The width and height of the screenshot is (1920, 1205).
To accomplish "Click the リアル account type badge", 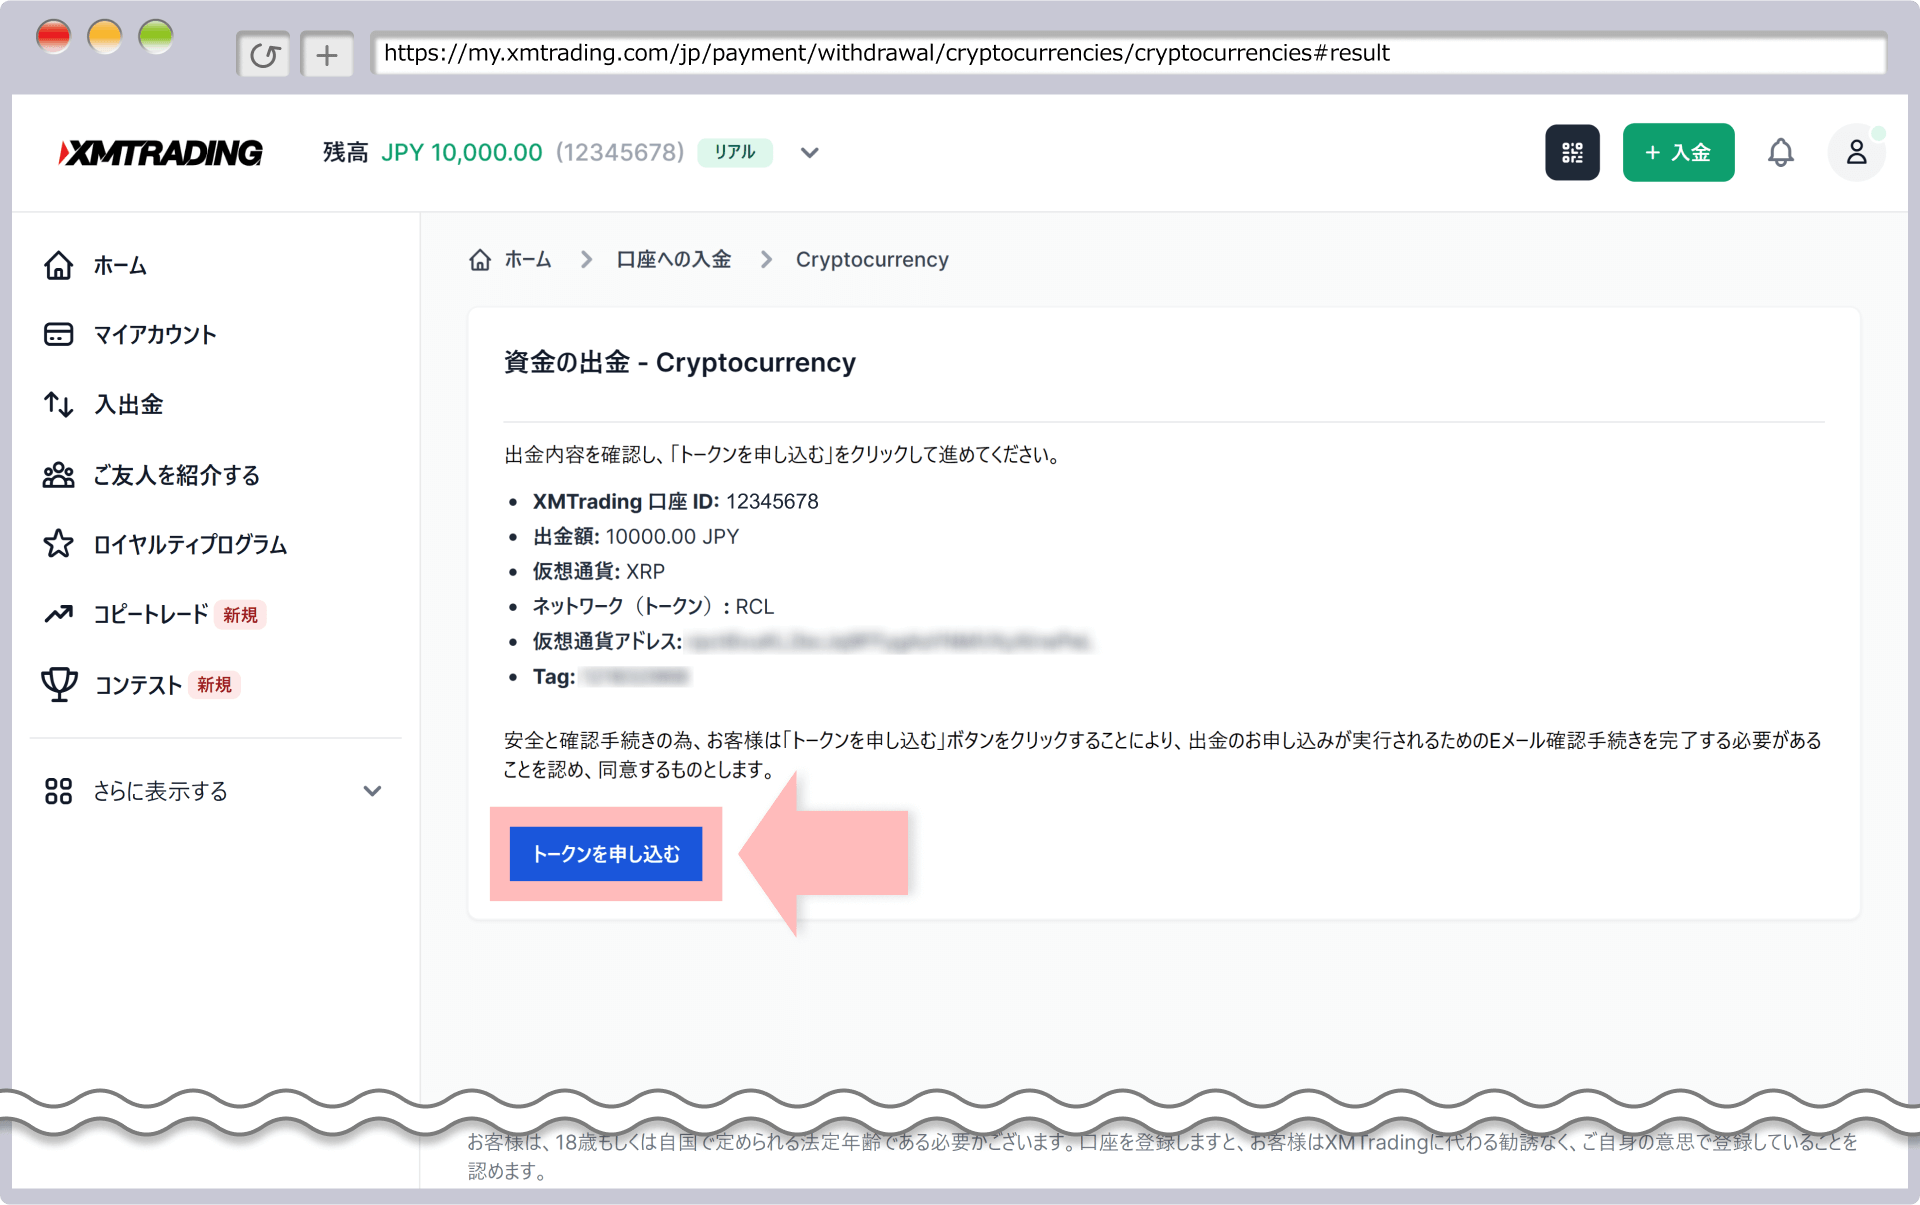I will (x=734, y=152).
